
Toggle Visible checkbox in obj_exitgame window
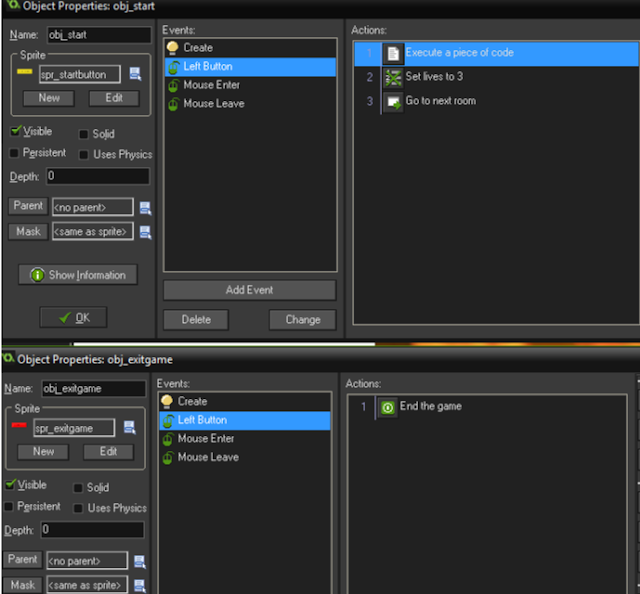[10, 485]
